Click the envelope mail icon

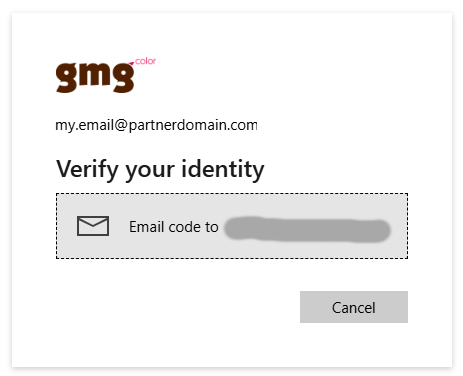[x=93, y=226]
